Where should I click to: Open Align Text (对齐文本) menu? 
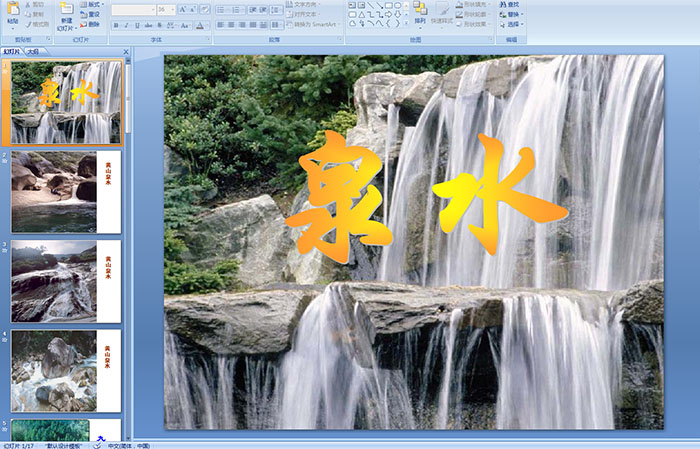[304, 14]
